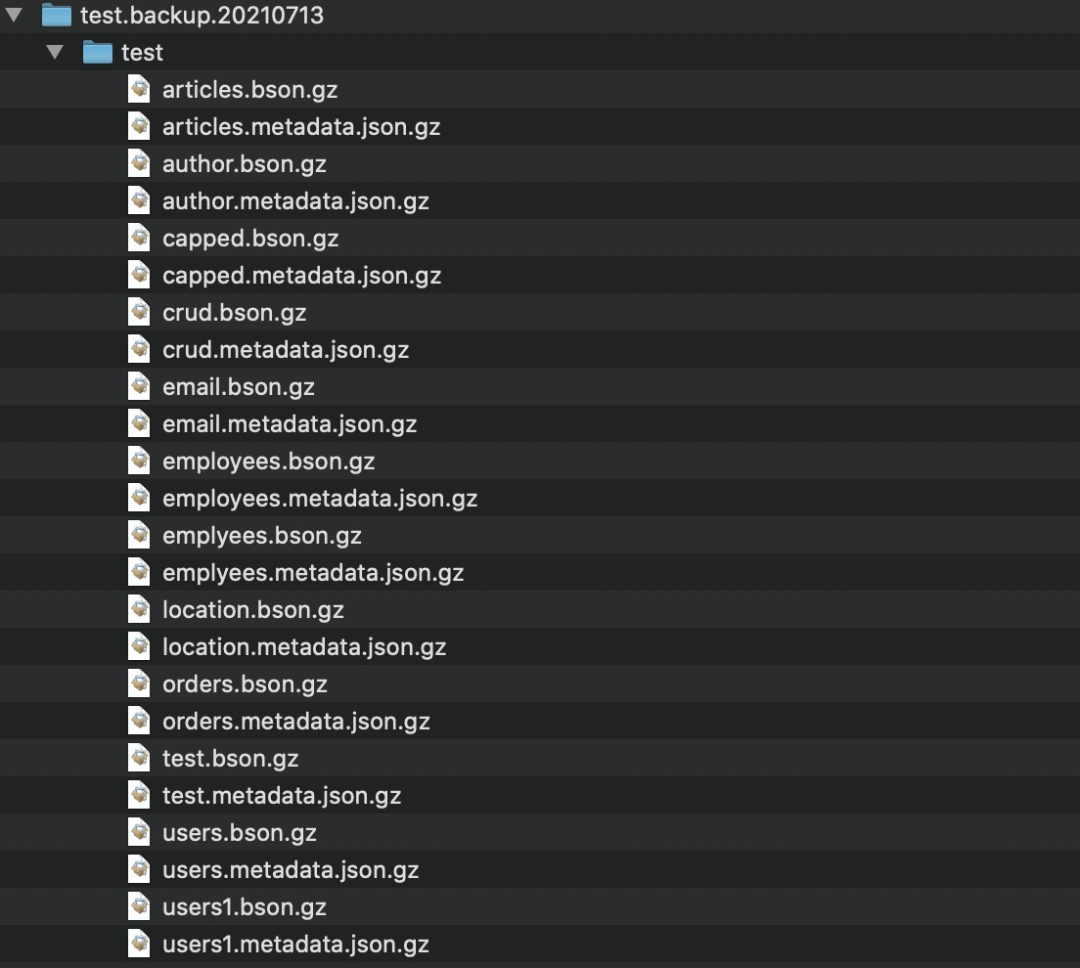Select file name articles.bson.gz
The height and width of the screenshot is (968, 1080).
250,90
